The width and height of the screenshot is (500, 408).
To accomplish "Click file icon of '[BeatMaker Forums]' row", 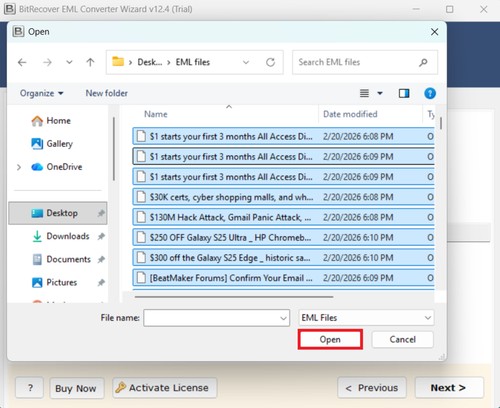I will (x=141, y=278).
